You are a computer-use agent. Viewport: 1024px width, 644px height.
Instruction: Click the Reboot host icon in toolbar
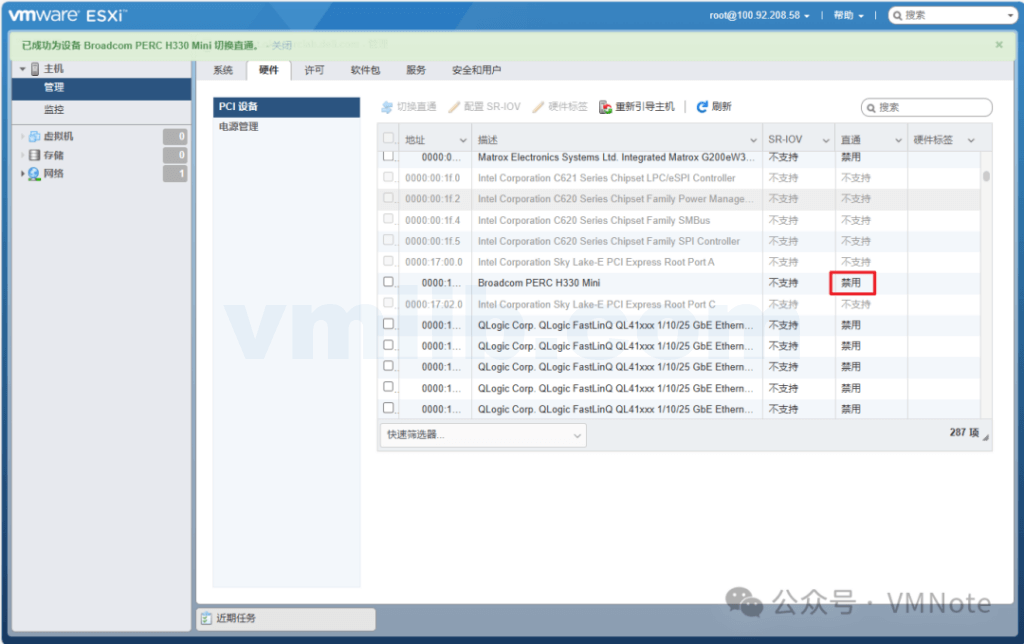[605, 107]
